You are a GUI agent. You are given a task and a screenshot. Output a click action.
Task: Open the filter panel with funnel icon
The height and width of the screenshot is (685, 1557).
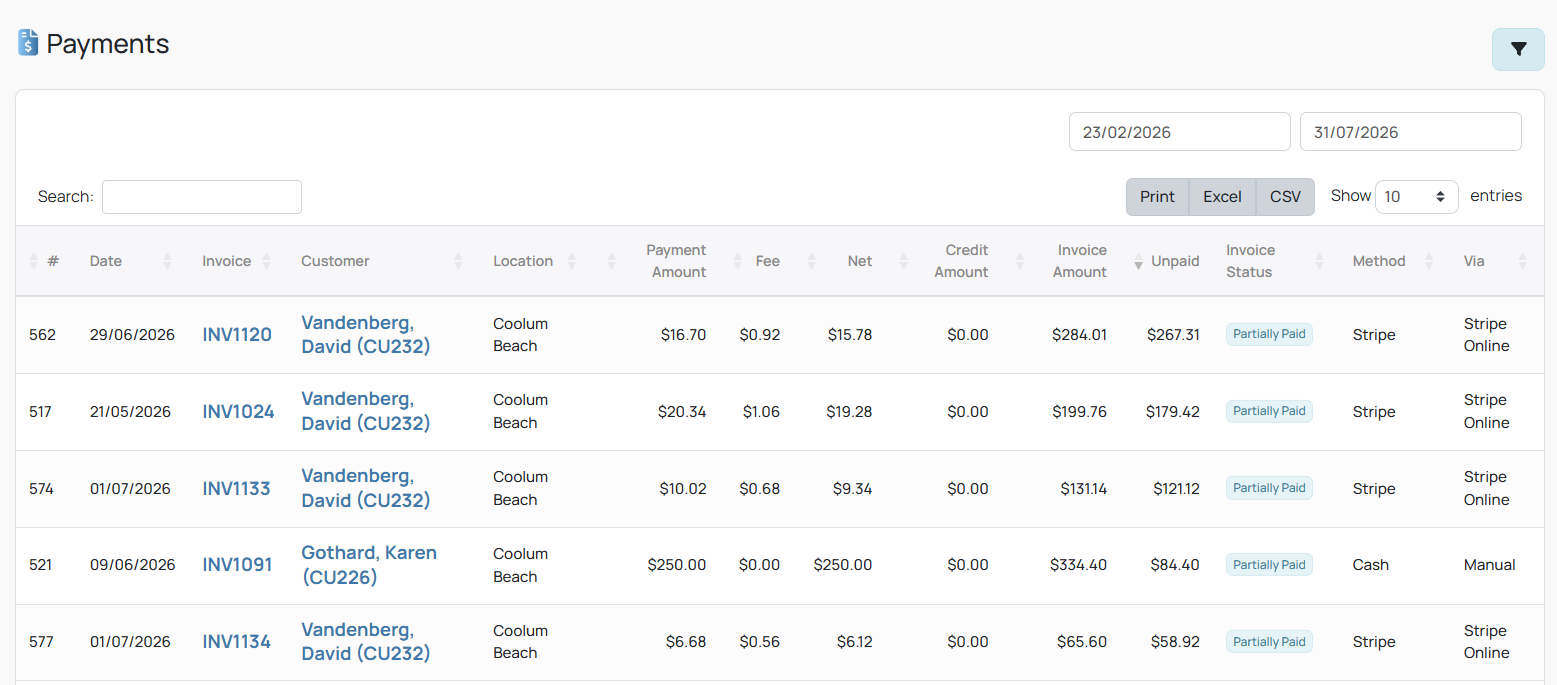click(x=1518, y=49)
